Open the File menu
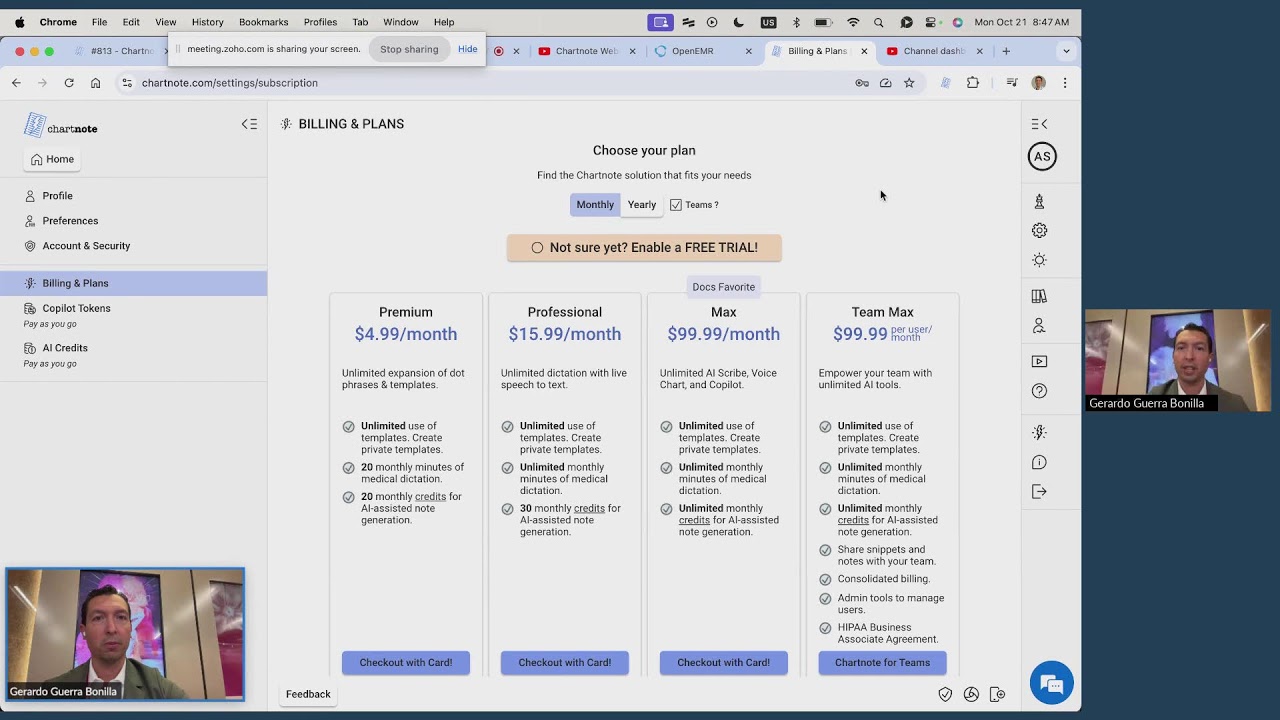Image resolution: width=1280 pixels, height=720 pixels. pos(99,22)
